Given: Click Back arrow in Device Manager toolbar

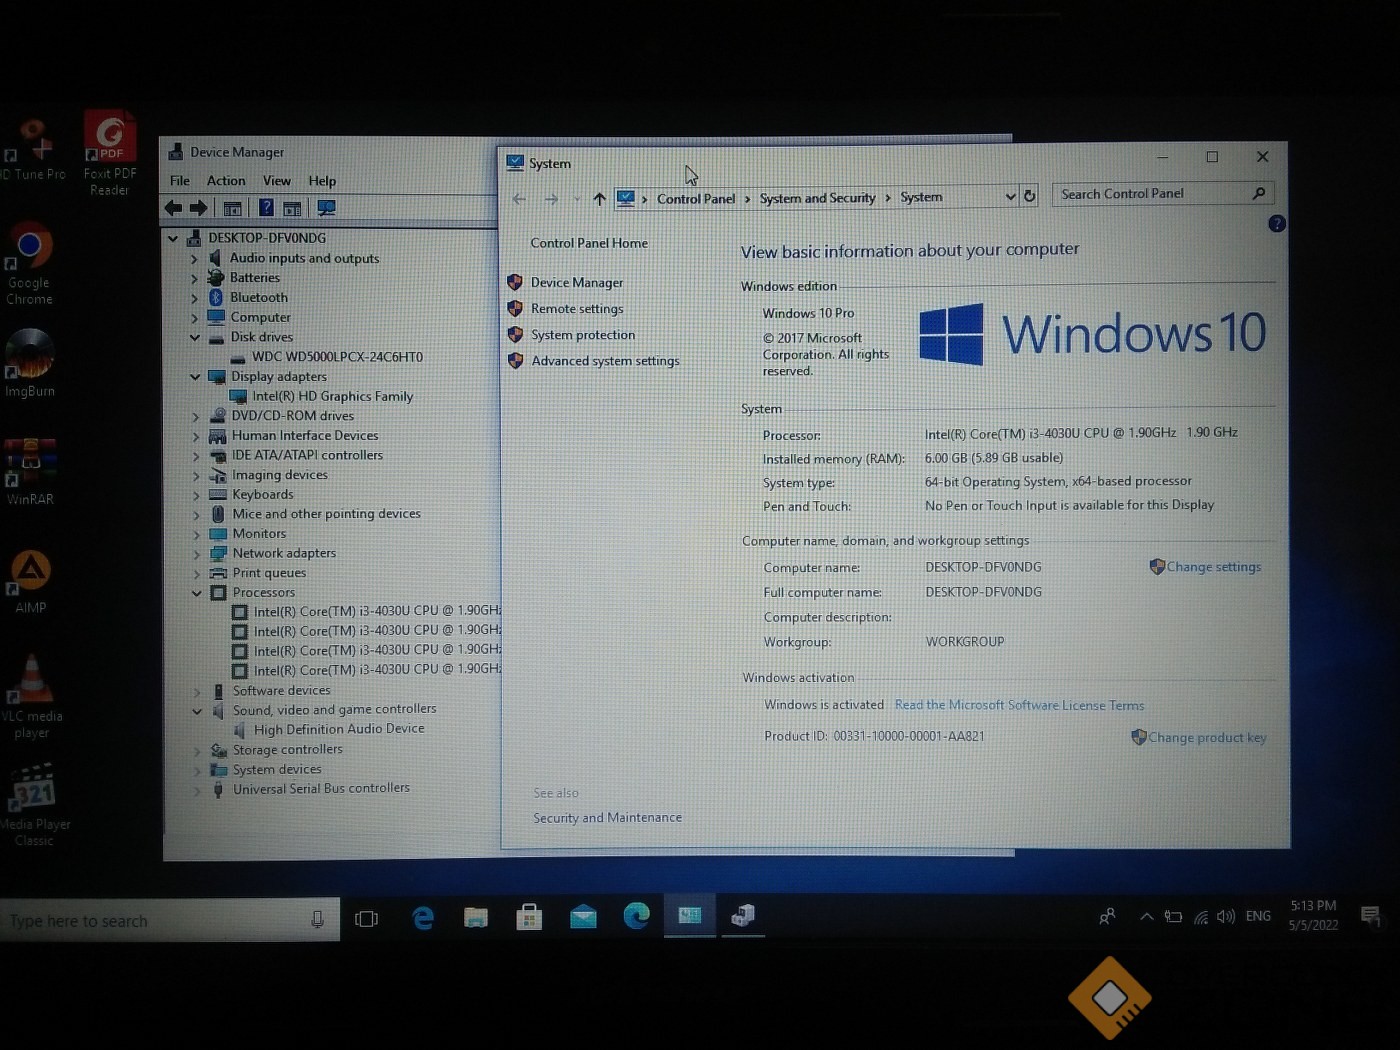Looking at the screenshot, I should click(173, 207).
